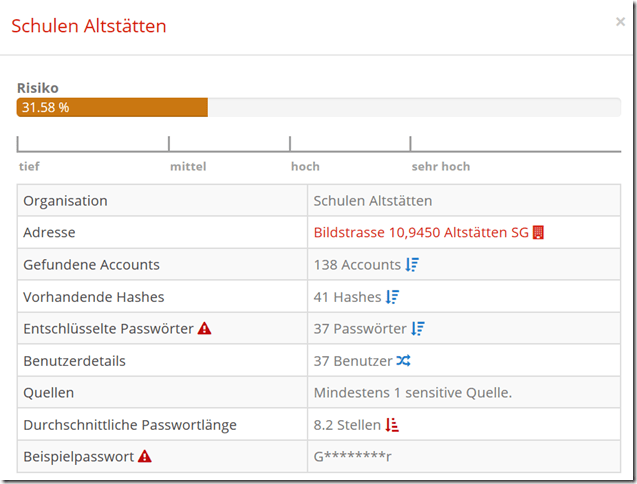
Task: Click the sort icon beside 37 Passwörter
Action: [418, 329]
